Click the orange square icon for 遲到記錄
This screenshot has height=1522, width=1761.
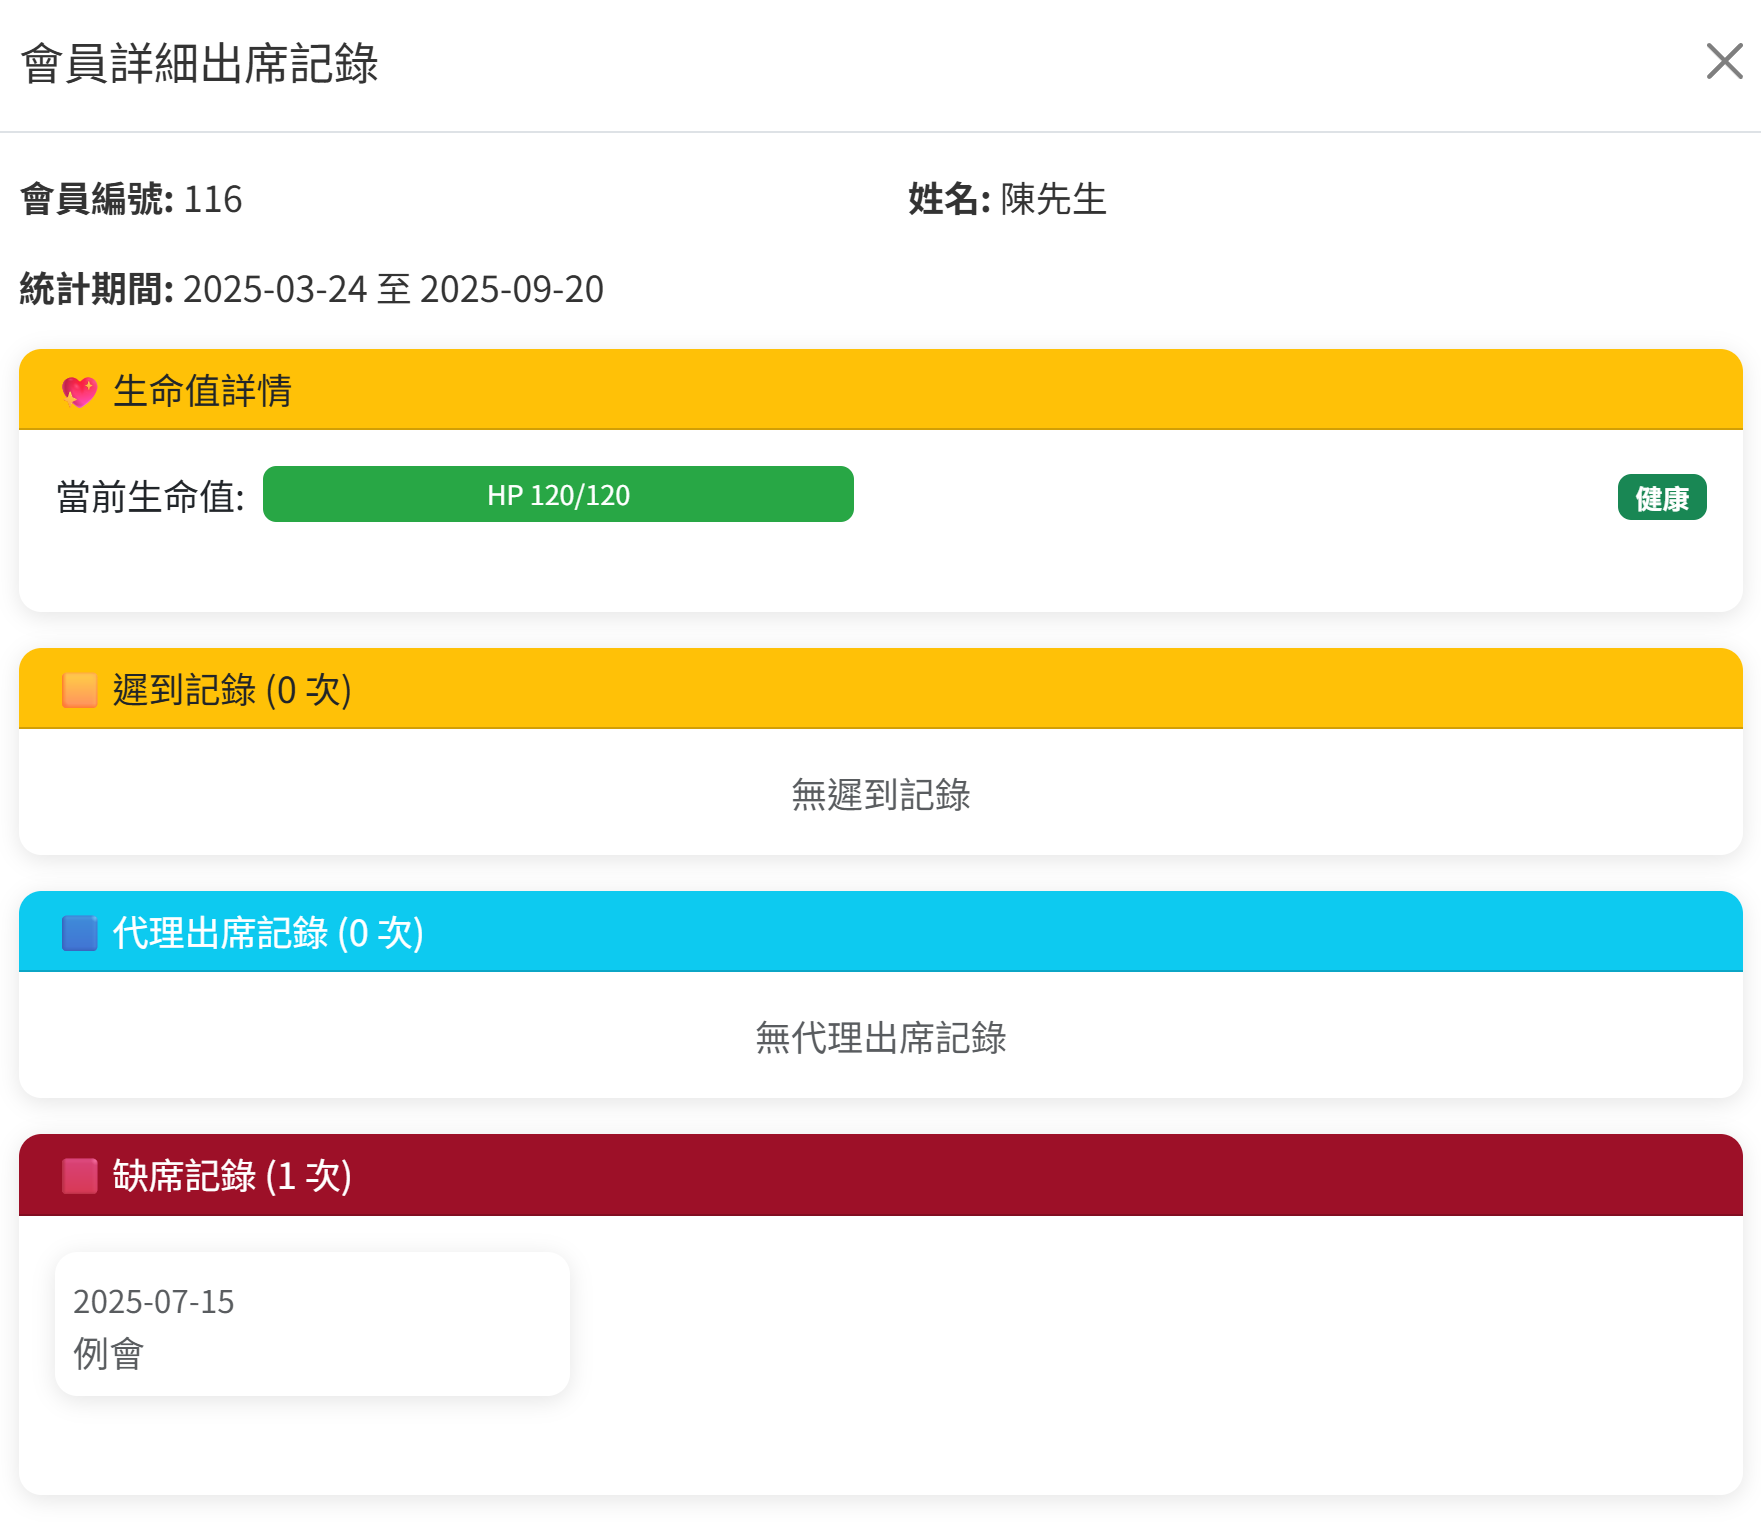tap(80, 690)
